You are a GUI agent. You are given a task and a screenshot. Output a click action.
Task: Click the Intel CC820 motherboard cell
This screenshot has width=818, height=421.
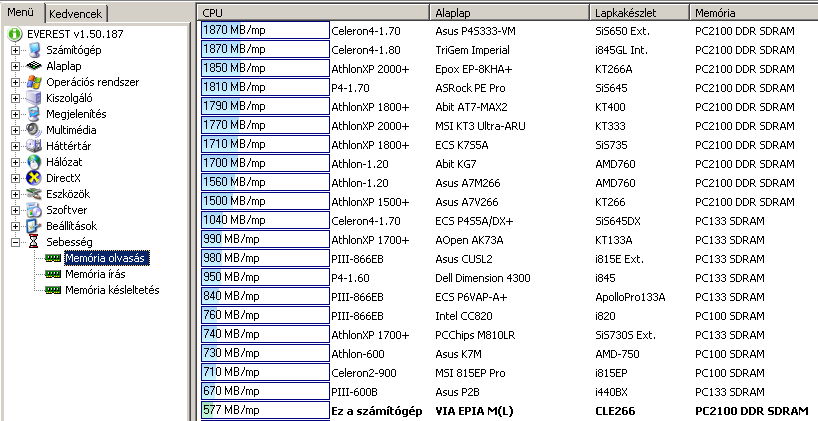(x=464, y=316)
